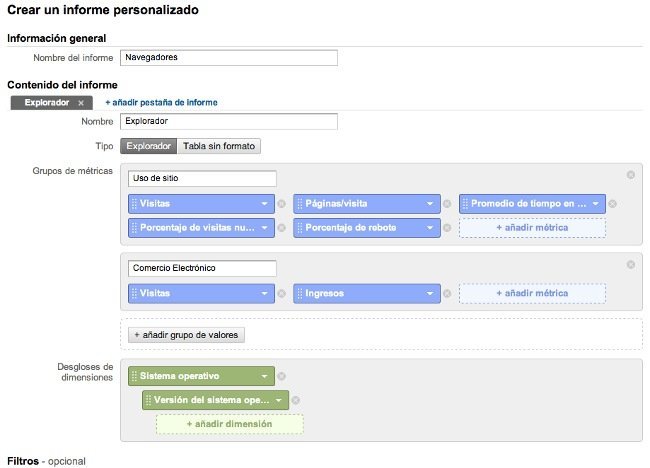
Task: Remove the Sistema operativo dimension x icon
Action: point(282,377)
